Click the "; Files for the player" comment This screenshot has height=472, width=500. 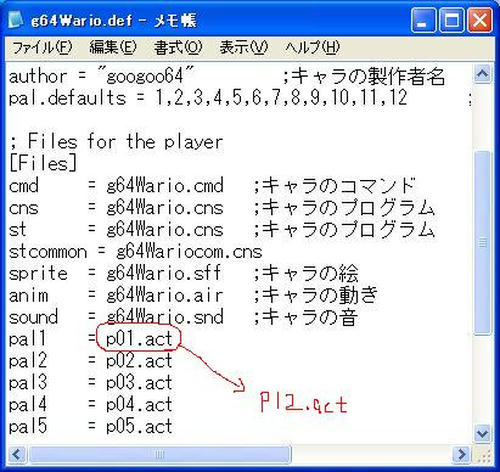point(116,142)
